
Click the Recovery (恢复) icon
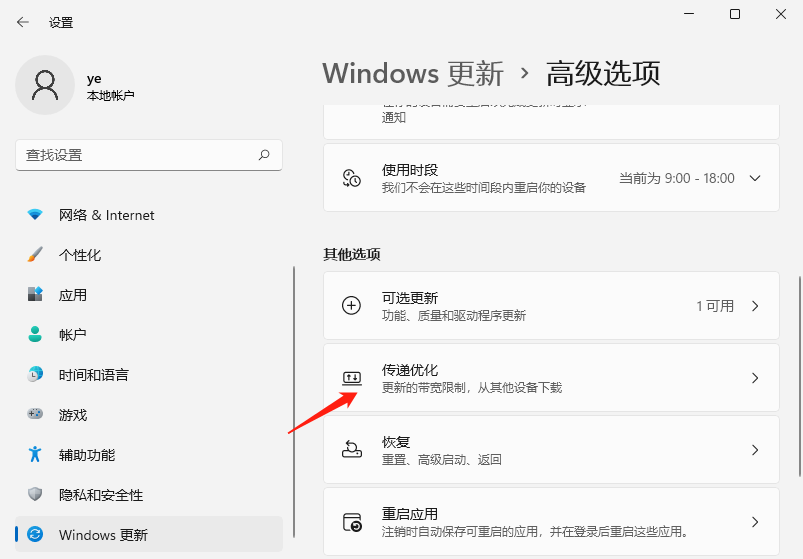351,450
